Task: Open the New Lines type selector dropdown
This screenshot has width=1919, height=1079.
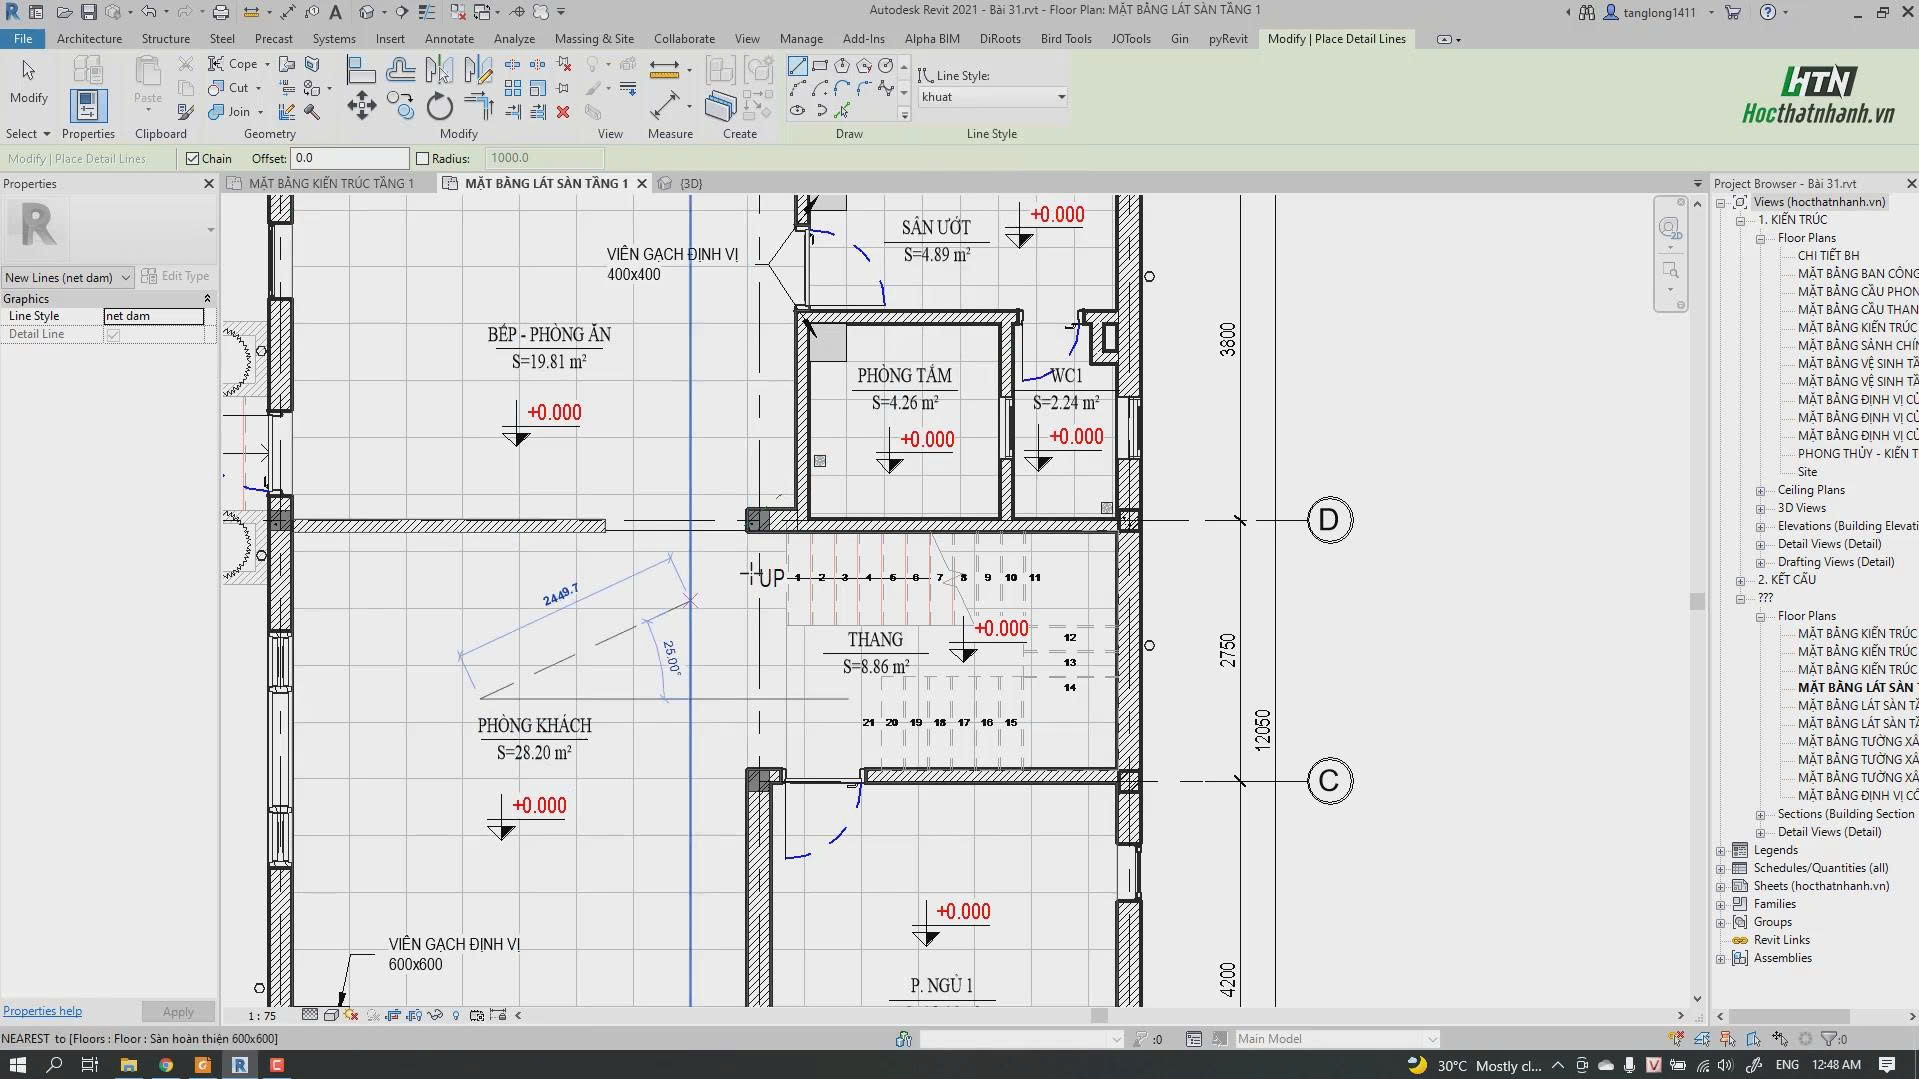Action: tap(67, 277)
